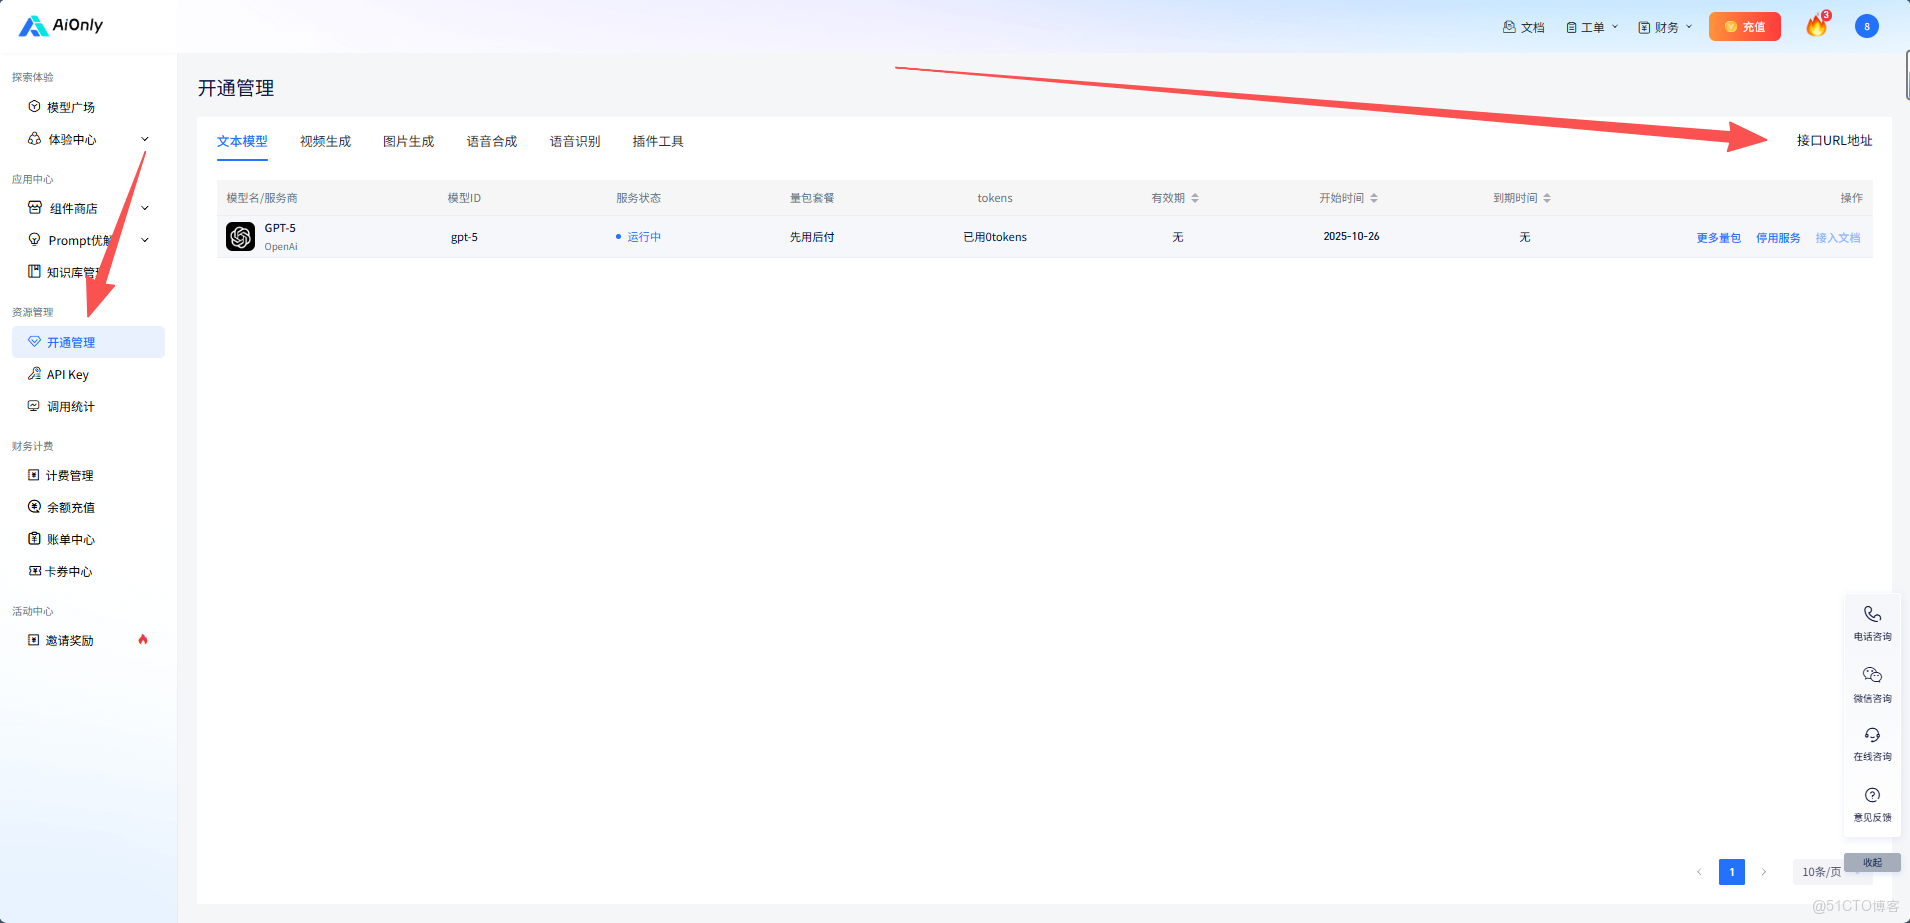Expand the Prompt优化 chevron

[x=145, y=240]
